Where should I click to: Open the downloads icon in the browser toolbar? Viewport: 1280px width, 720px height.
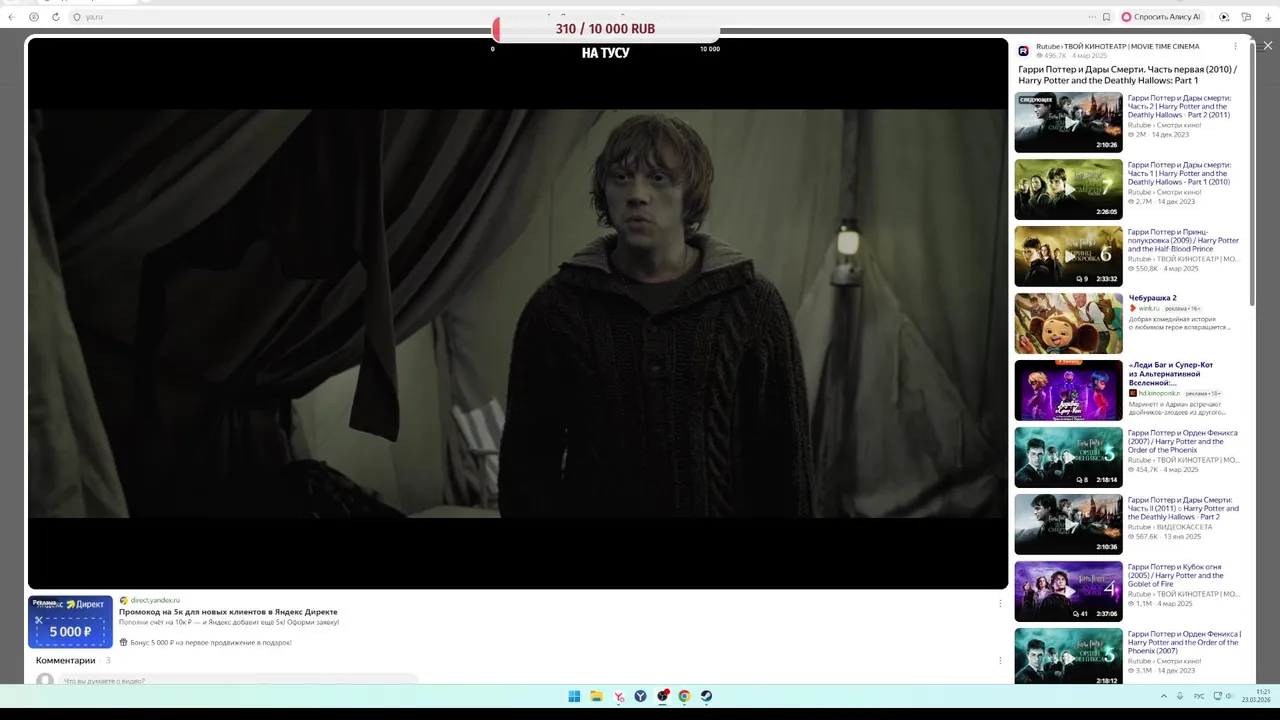pyautogui.click(x=1268, y=17)
